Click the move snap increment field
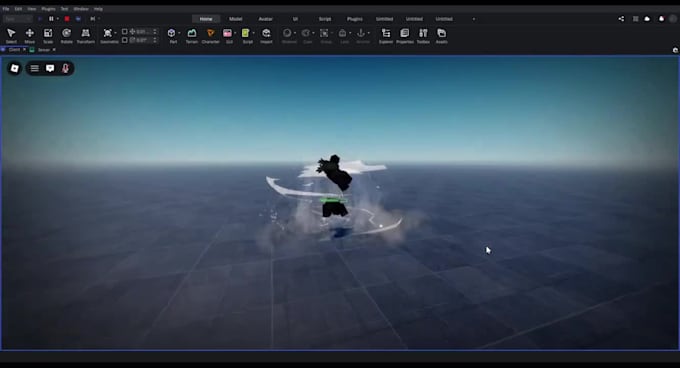The image size is (680, 368). tap(143, 32)
